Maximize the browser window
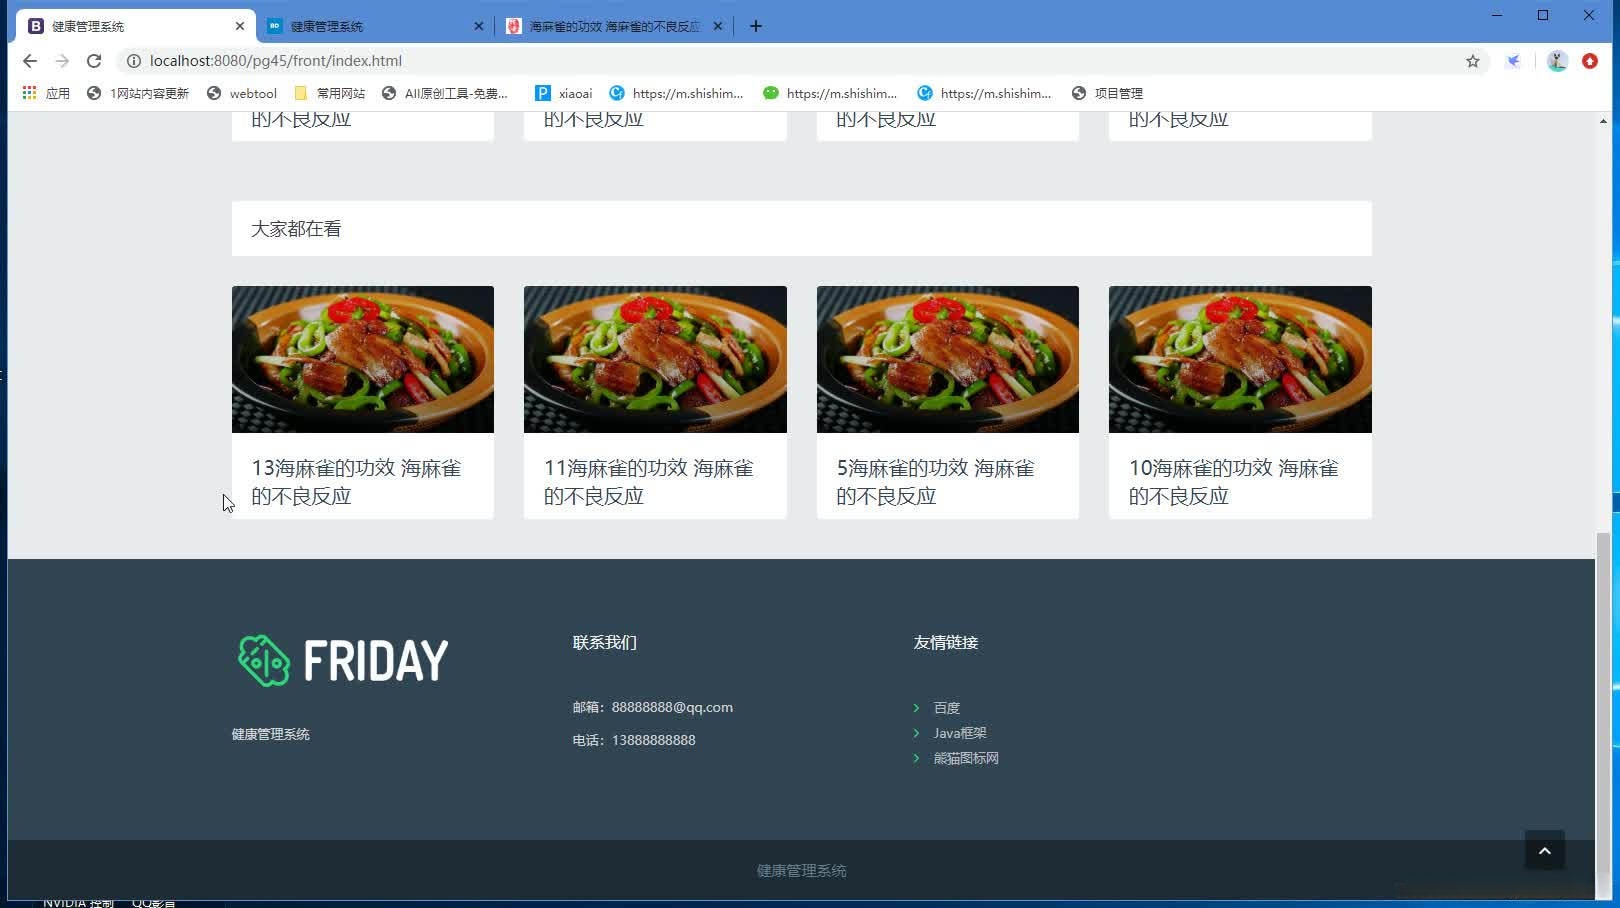Viewport: 1620px width, 908px height. point(1543,15)
